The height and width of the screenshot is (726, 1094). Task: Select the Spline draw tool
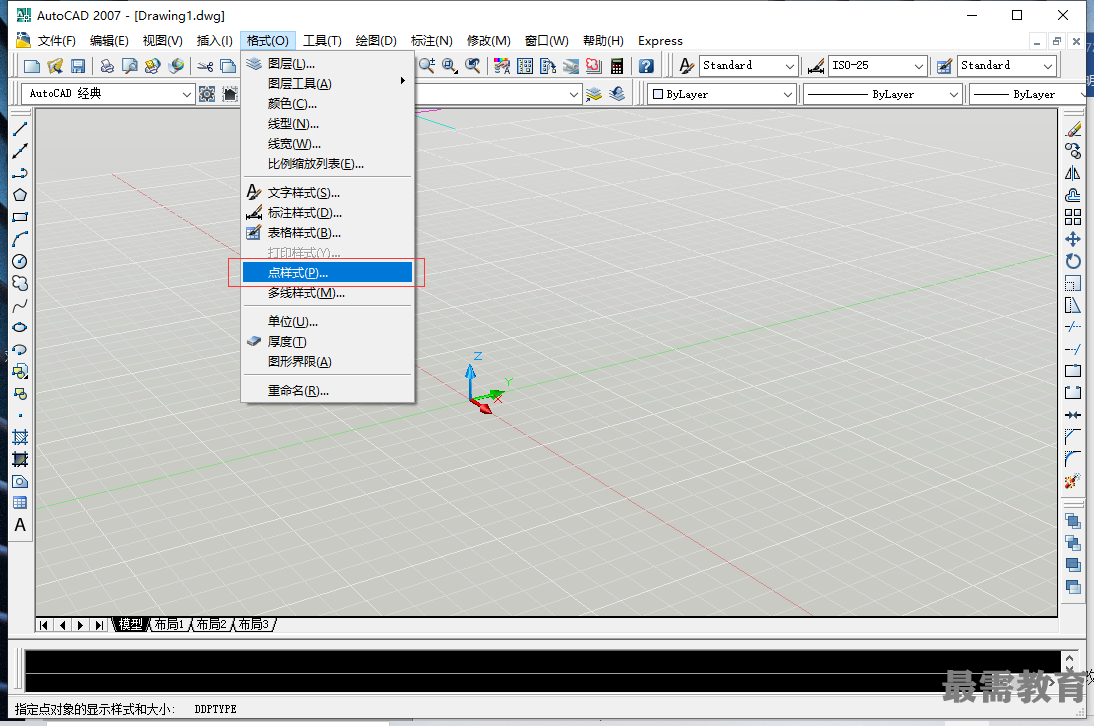click(x=20, y=305)
